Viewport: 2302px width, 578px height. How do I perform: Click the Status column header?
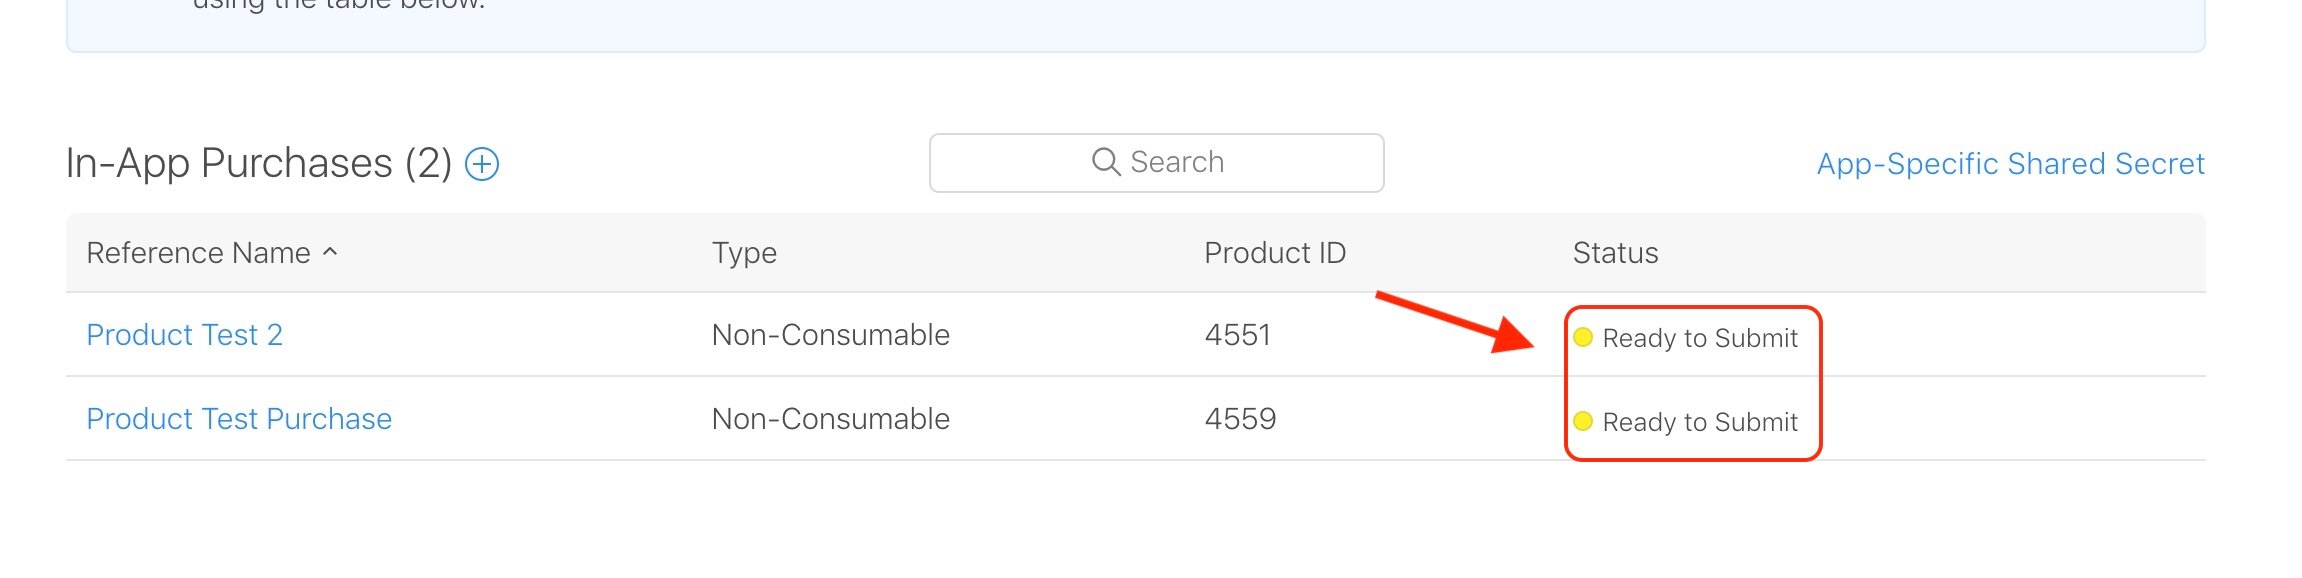pos(1615,253)
